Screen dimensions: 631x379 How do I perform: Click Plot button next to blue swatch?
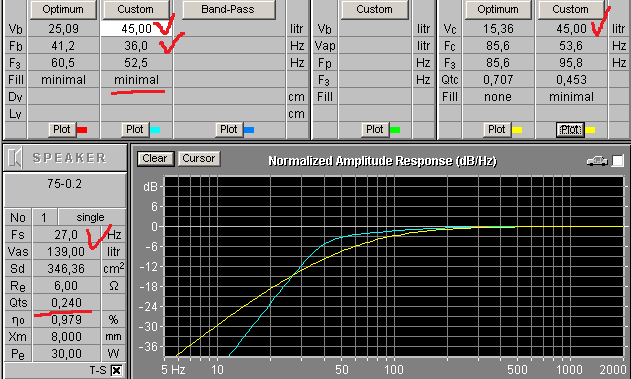point(229,130)
